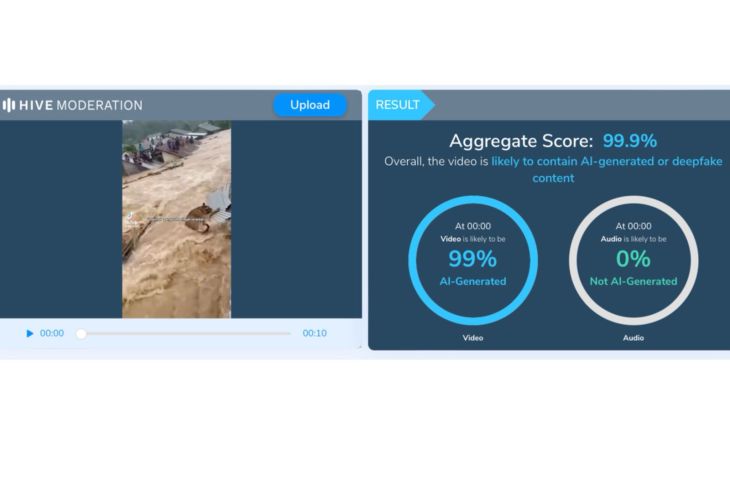The image size is (730, 487).
Task: Open the RESULT tab
Action: [x=397, y=105]
